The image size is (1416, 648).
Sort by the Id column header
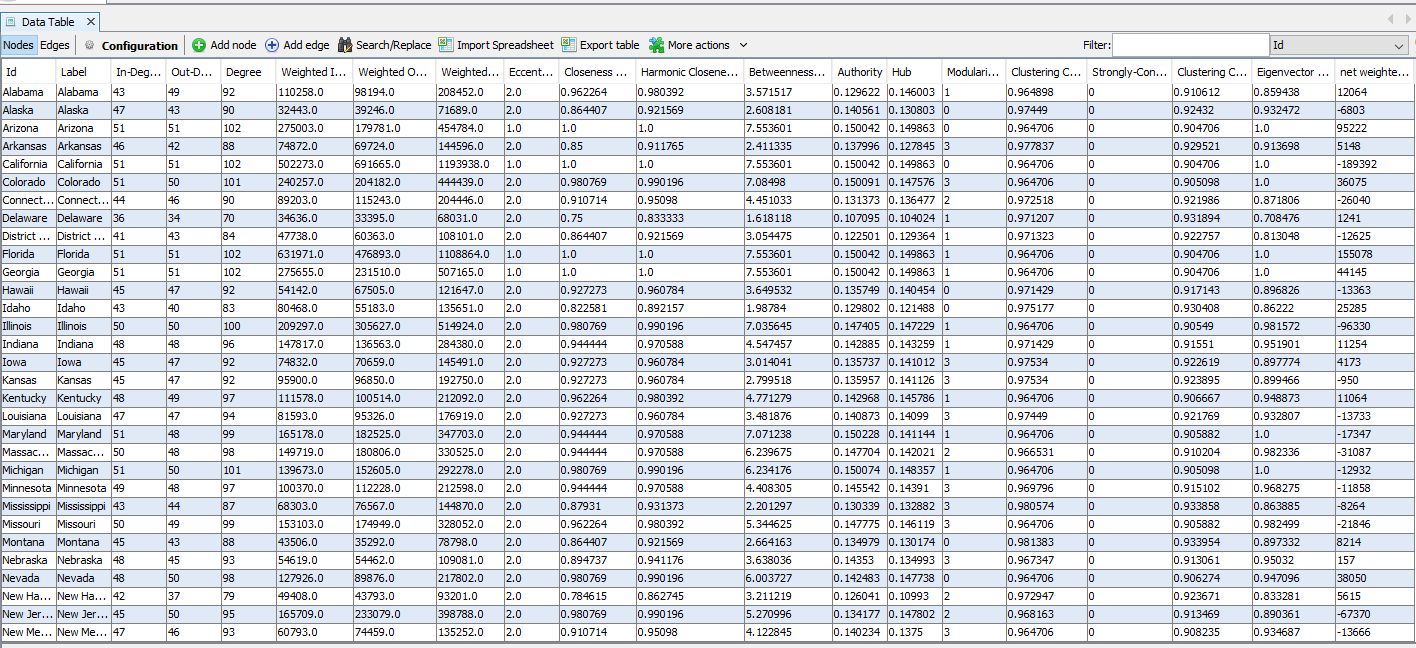click(x=28, y=72)
